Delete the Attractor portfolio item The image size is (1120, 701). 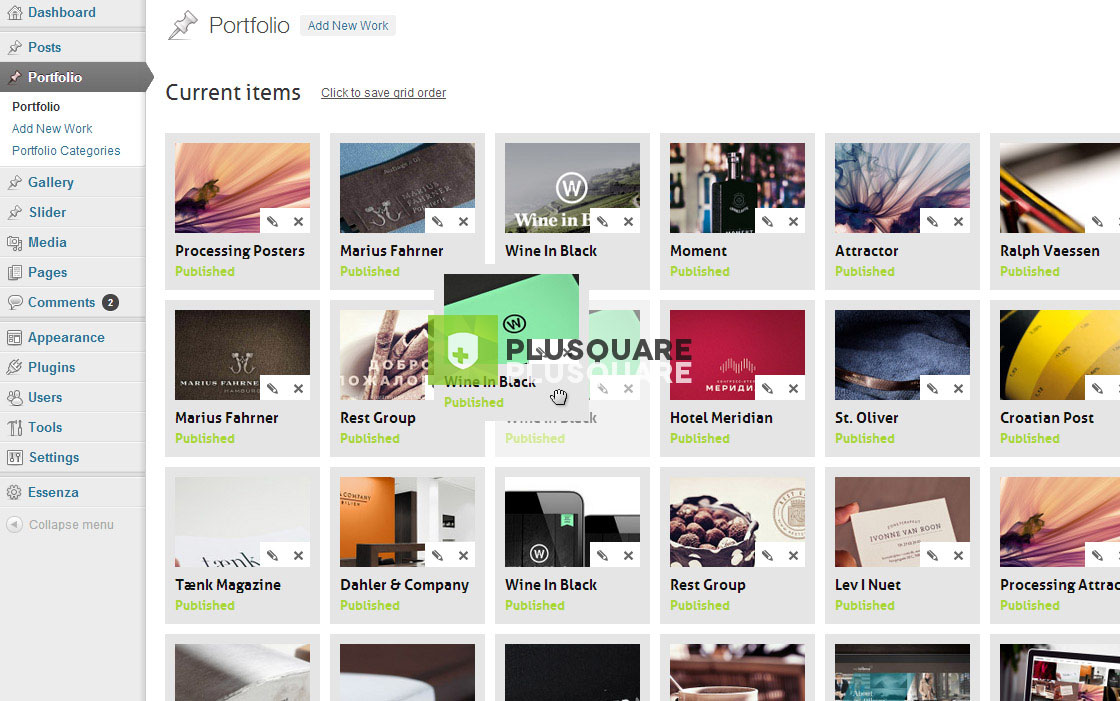click(958, 221)
